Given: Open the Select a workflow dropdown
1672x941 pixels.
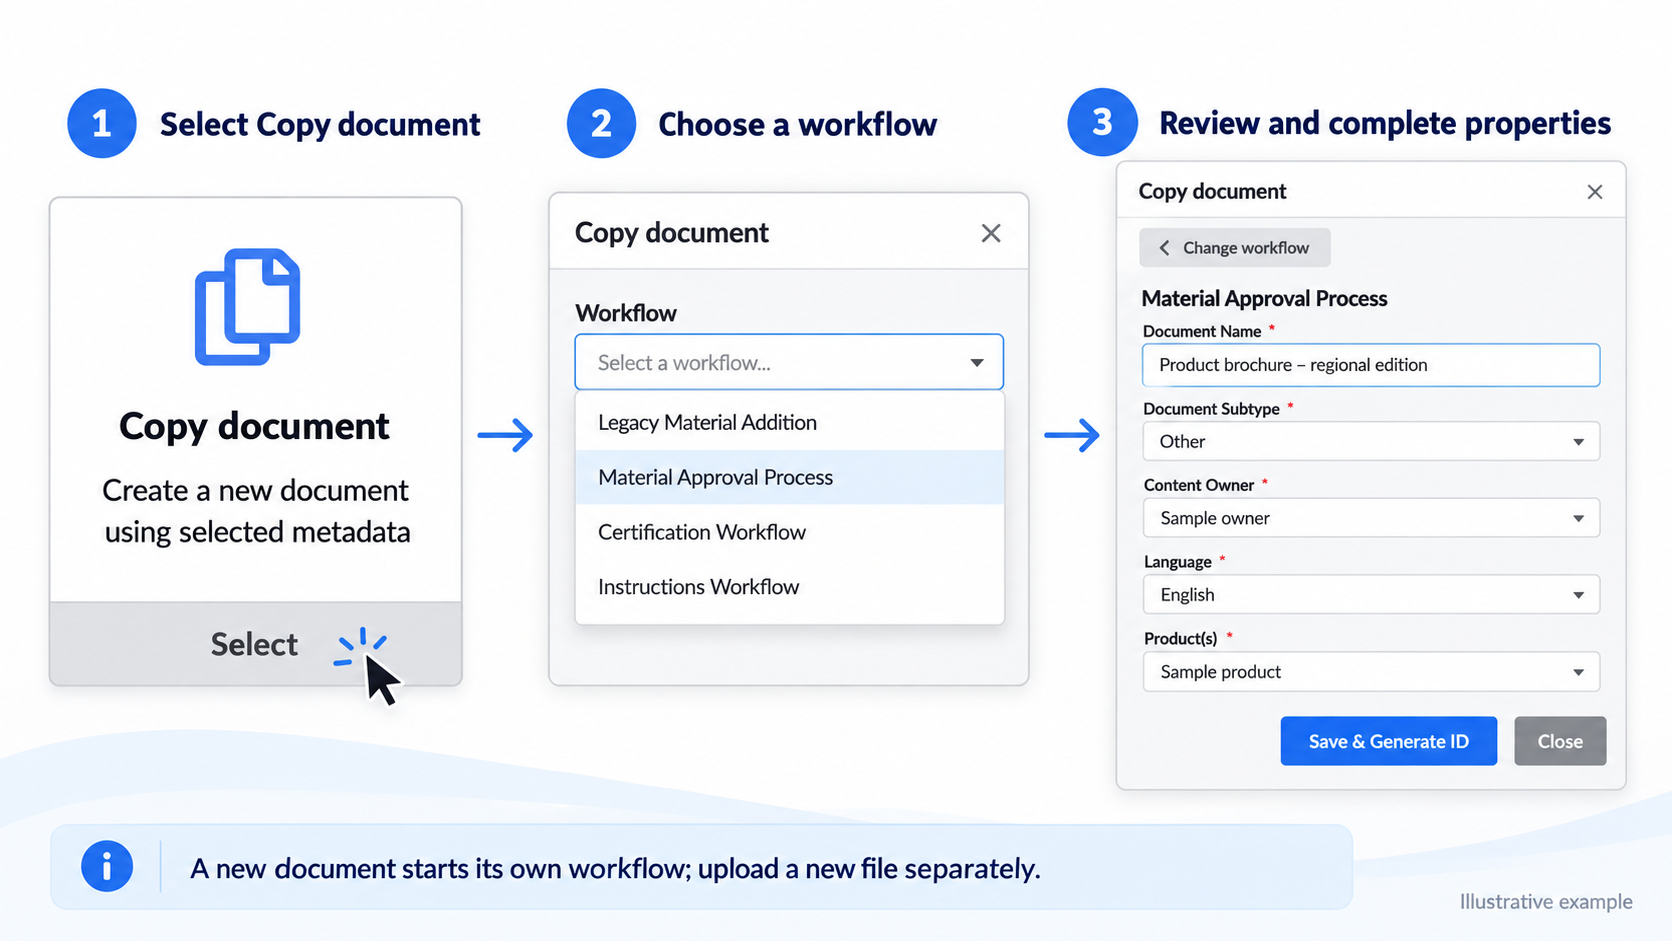Looking at the screenshot, I should (788, 362).
